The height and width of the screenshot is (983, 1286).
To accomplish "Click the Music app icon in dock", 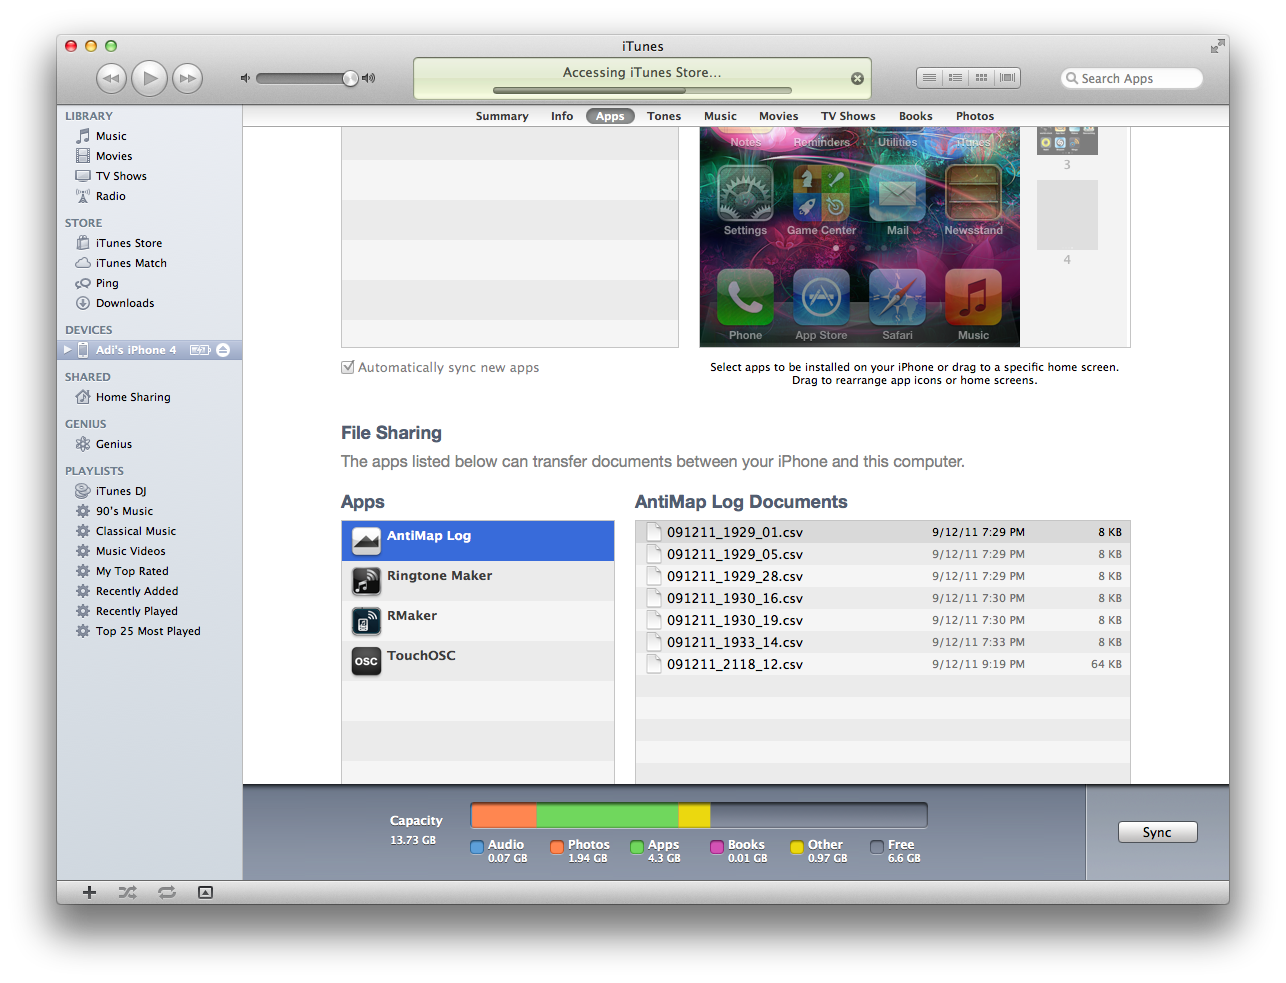I will [973, 297].
